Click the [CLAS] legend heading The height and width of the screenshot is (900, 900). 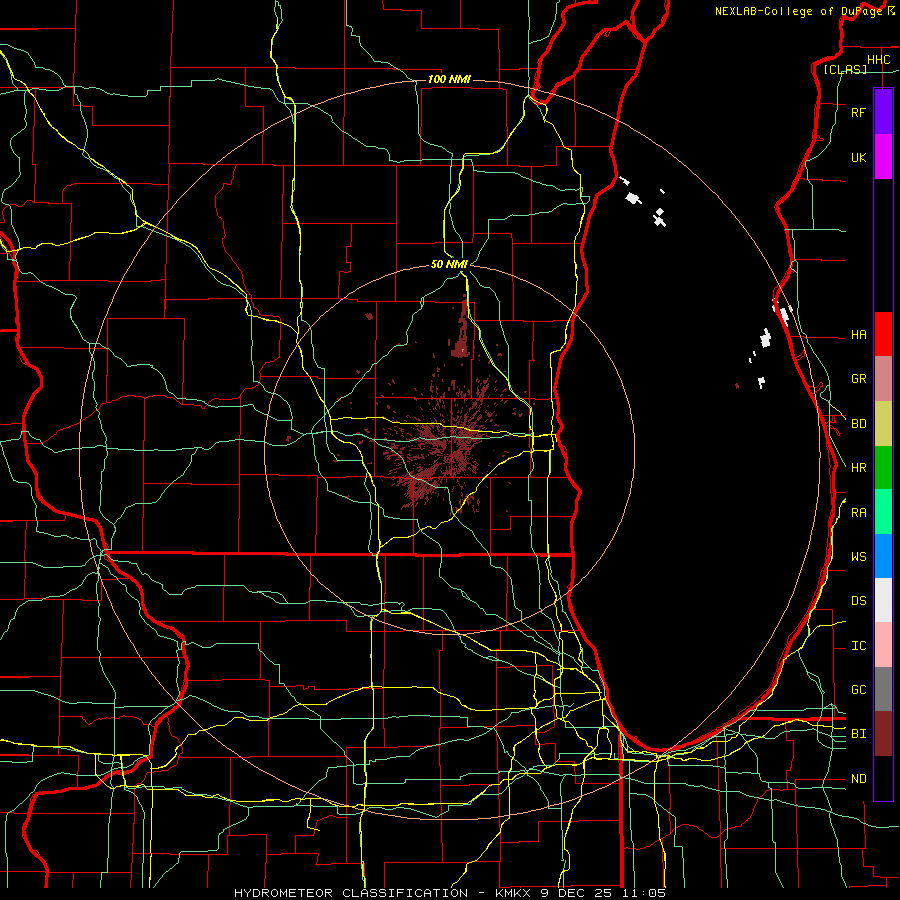point(845,69)
